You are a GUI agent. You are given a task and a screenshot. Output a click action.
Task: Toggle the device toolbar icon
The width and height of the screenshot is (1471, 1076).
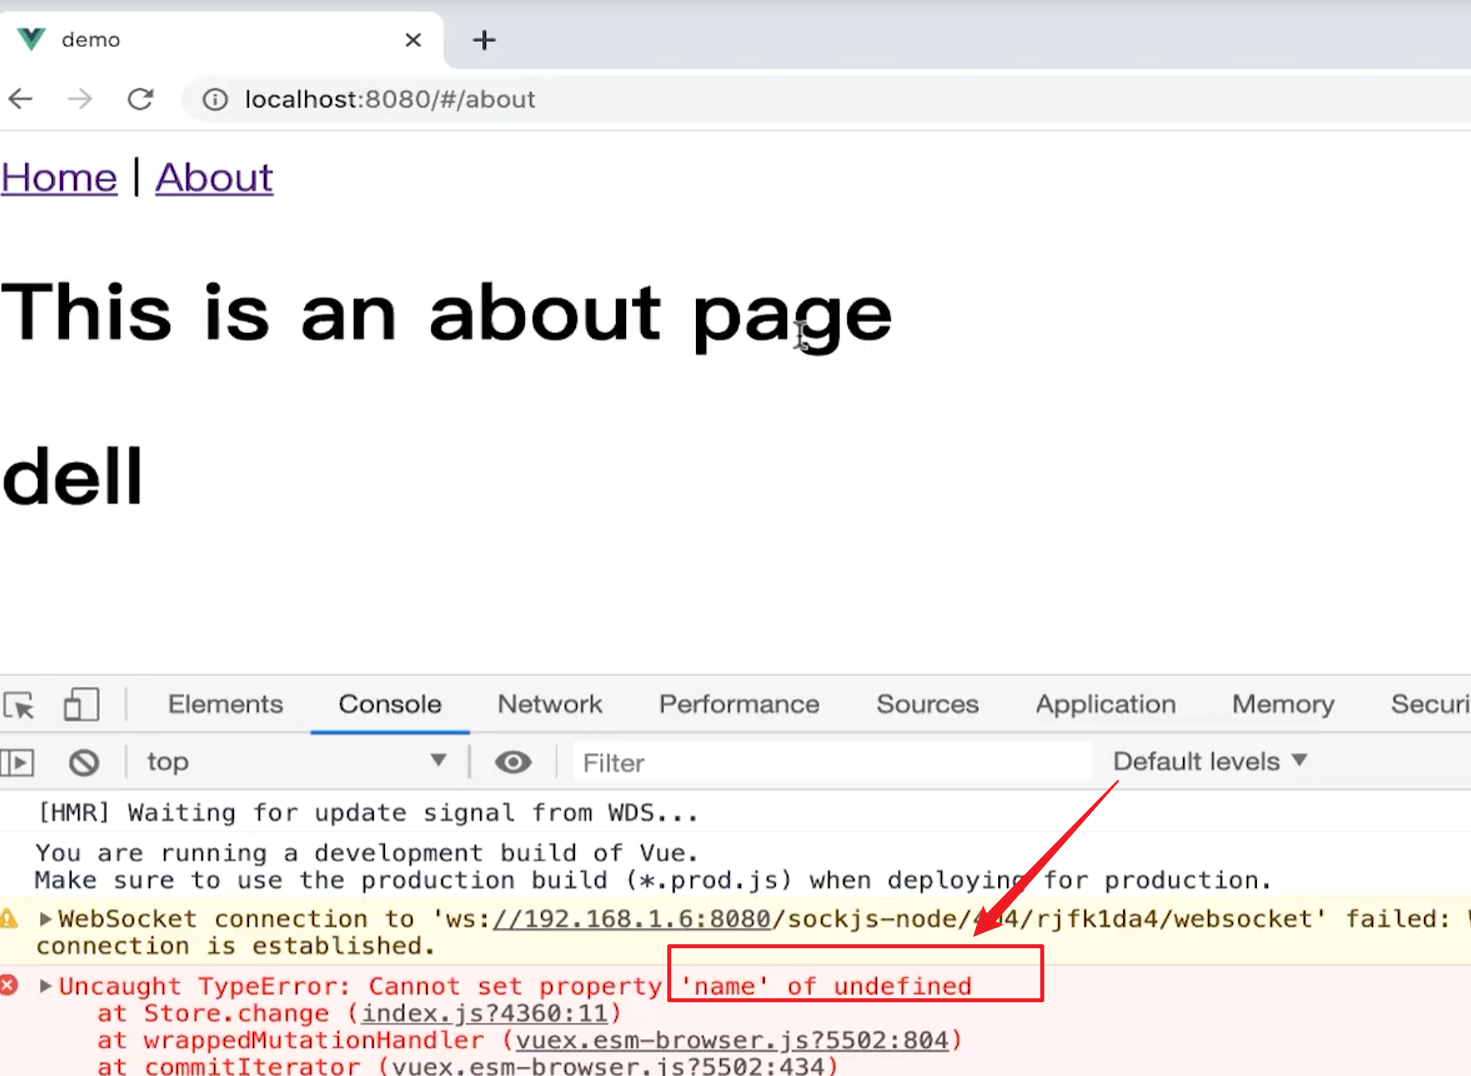(x=81, y=705)
